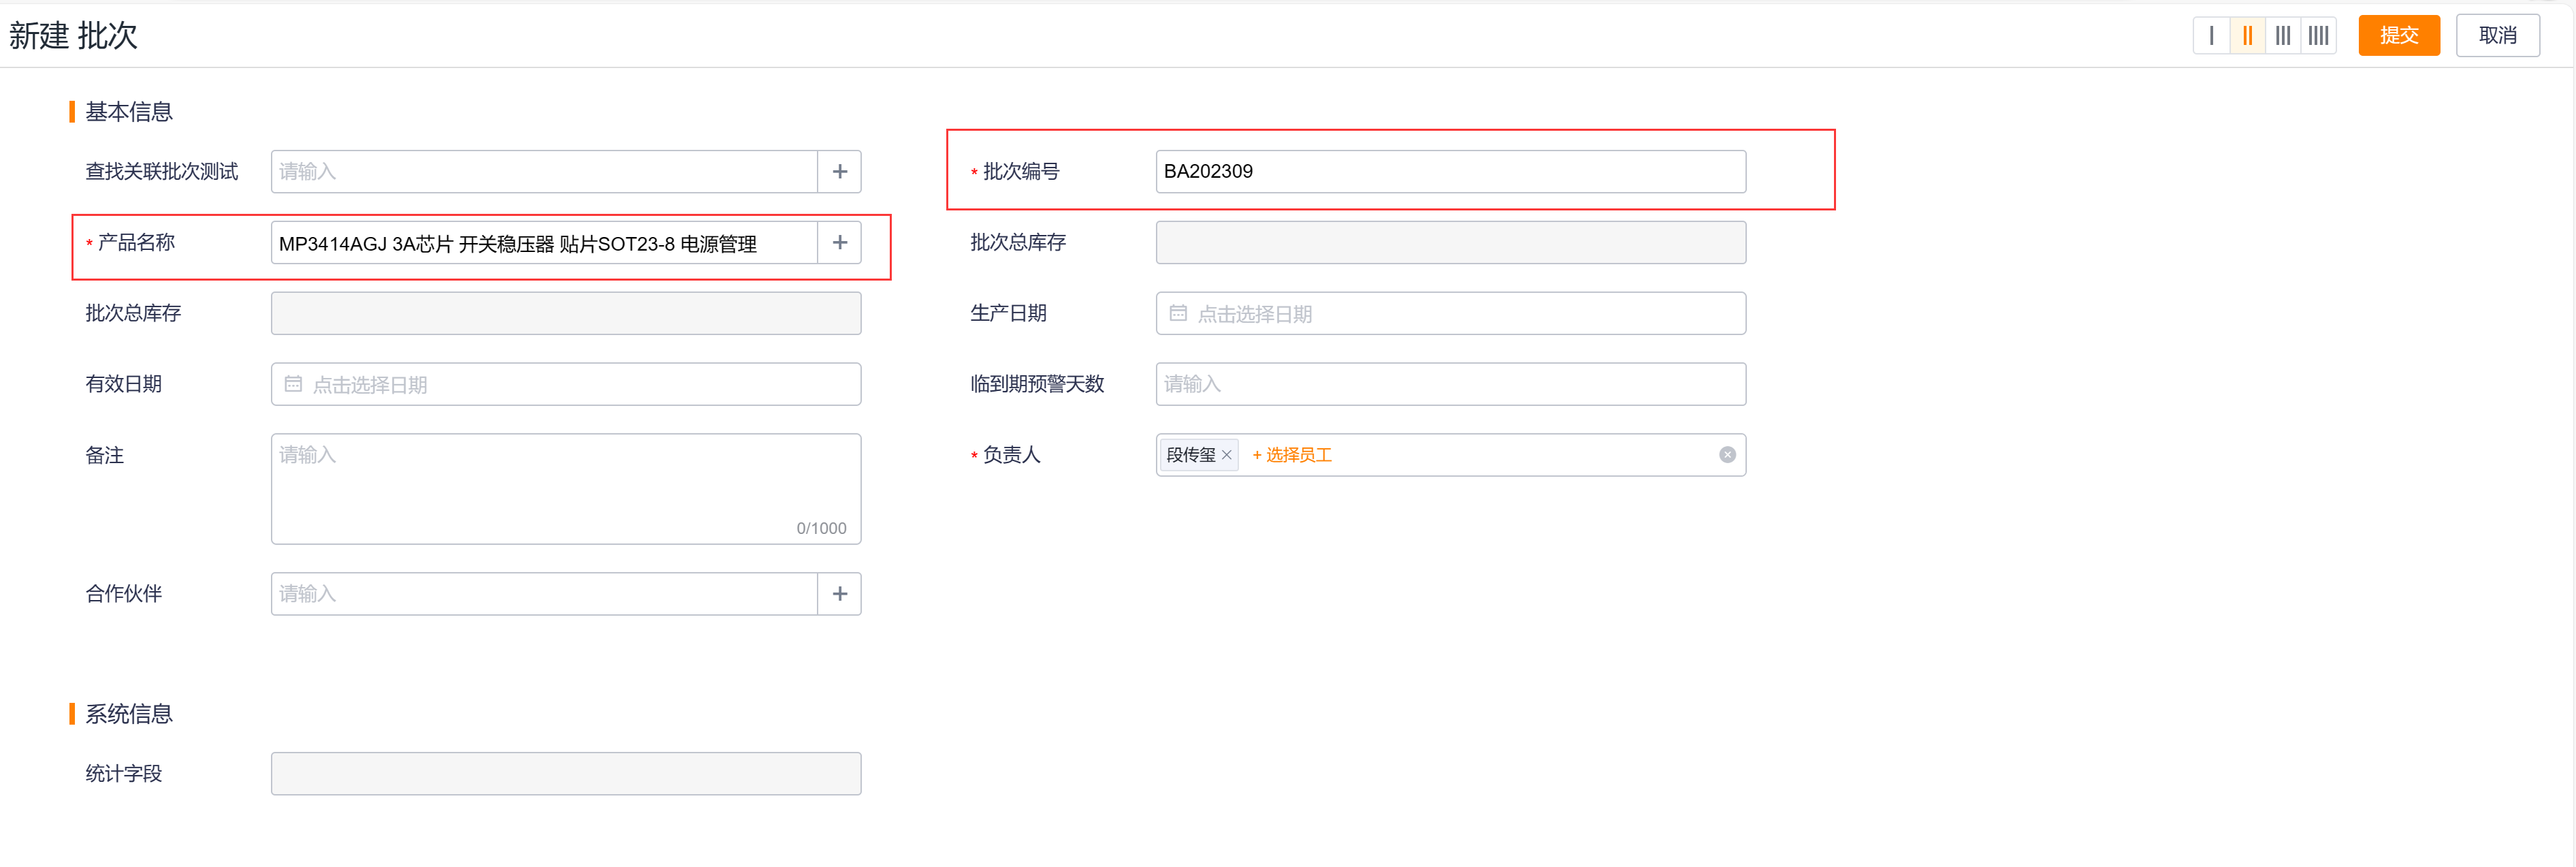Screen dimensions: 2576x867
Task: Select three-column layout icon
Action: point(2283,36)
